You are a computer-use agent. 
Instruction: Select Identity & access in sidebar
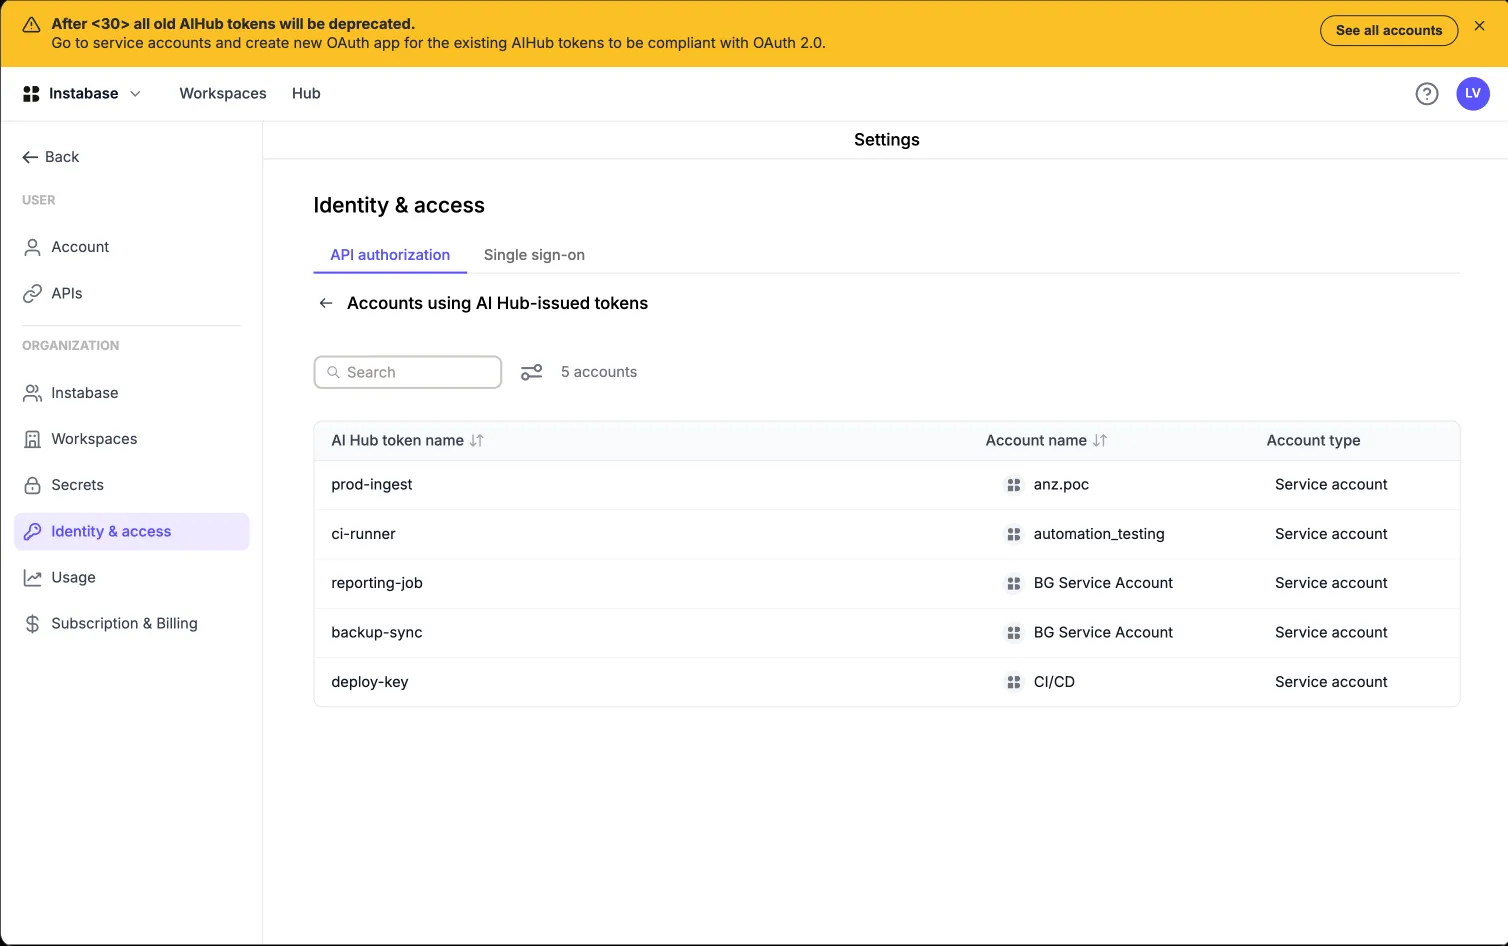tap(132, 531)
